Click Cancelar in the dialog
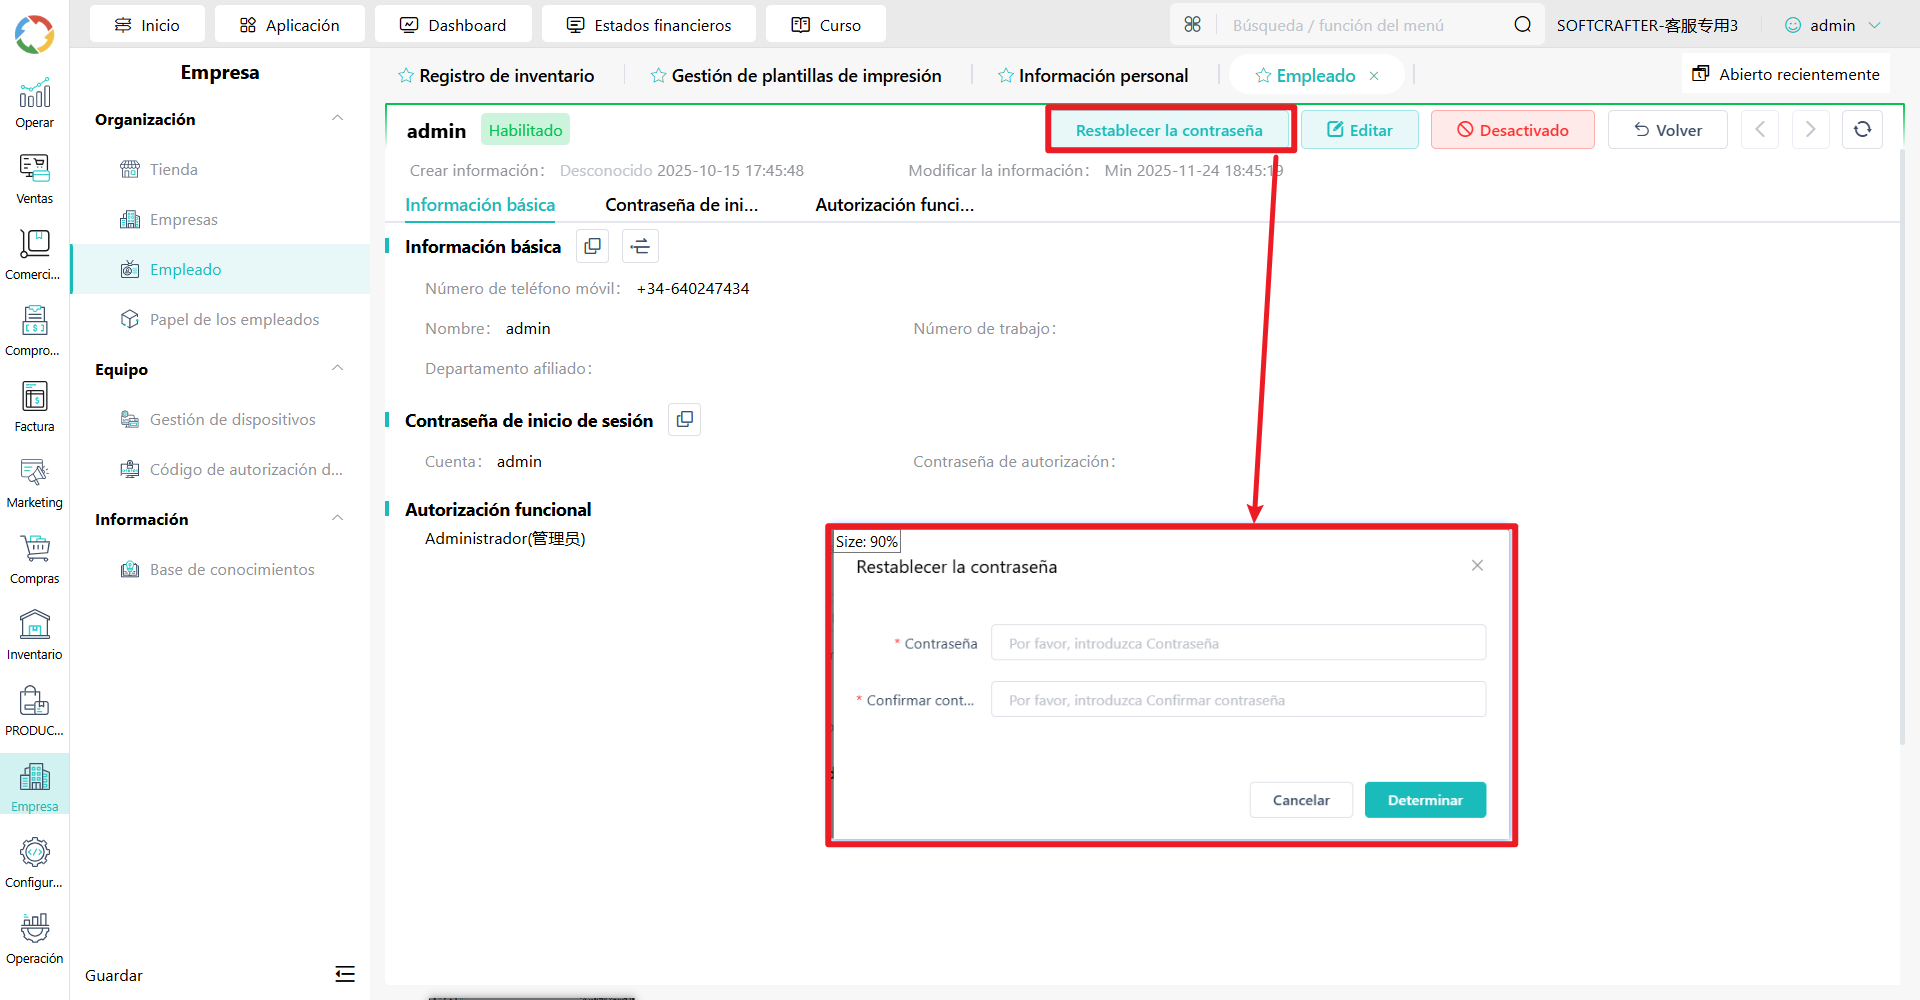1920x1000 pixels. point(1301,800)
